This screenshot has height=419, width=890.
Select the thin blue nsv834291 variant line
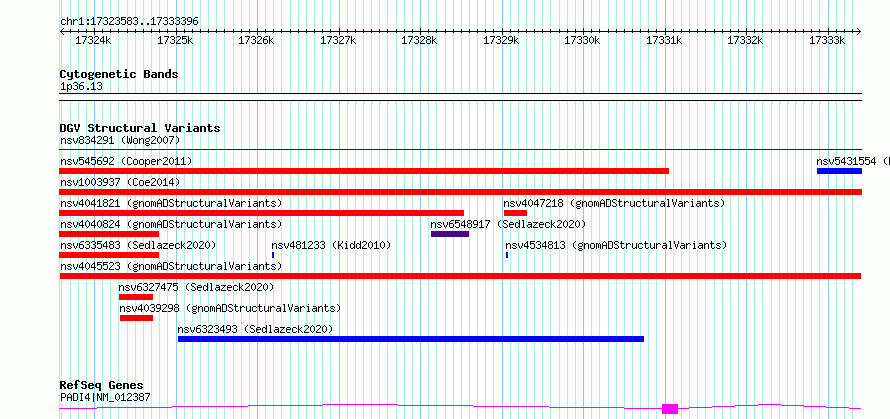pos(461,150)
